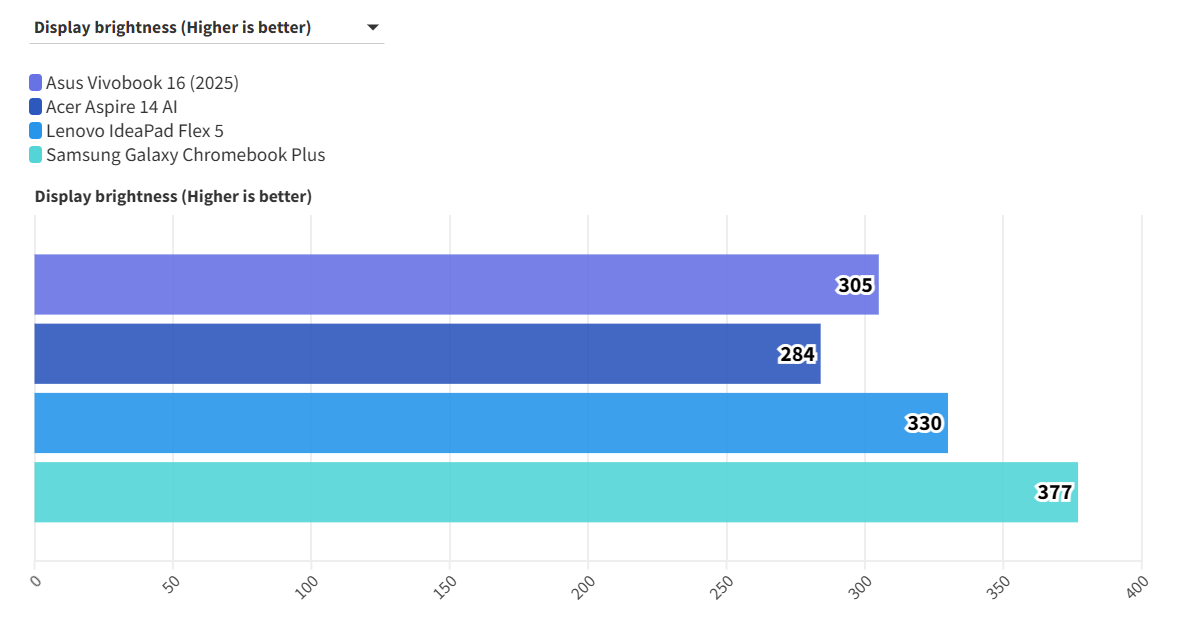Image resolution: width=1192 pixels, height=618 pixels.
Task: Toggle the Acer Aspire 14 AI legend label
Action: click(x=112, y=107)
